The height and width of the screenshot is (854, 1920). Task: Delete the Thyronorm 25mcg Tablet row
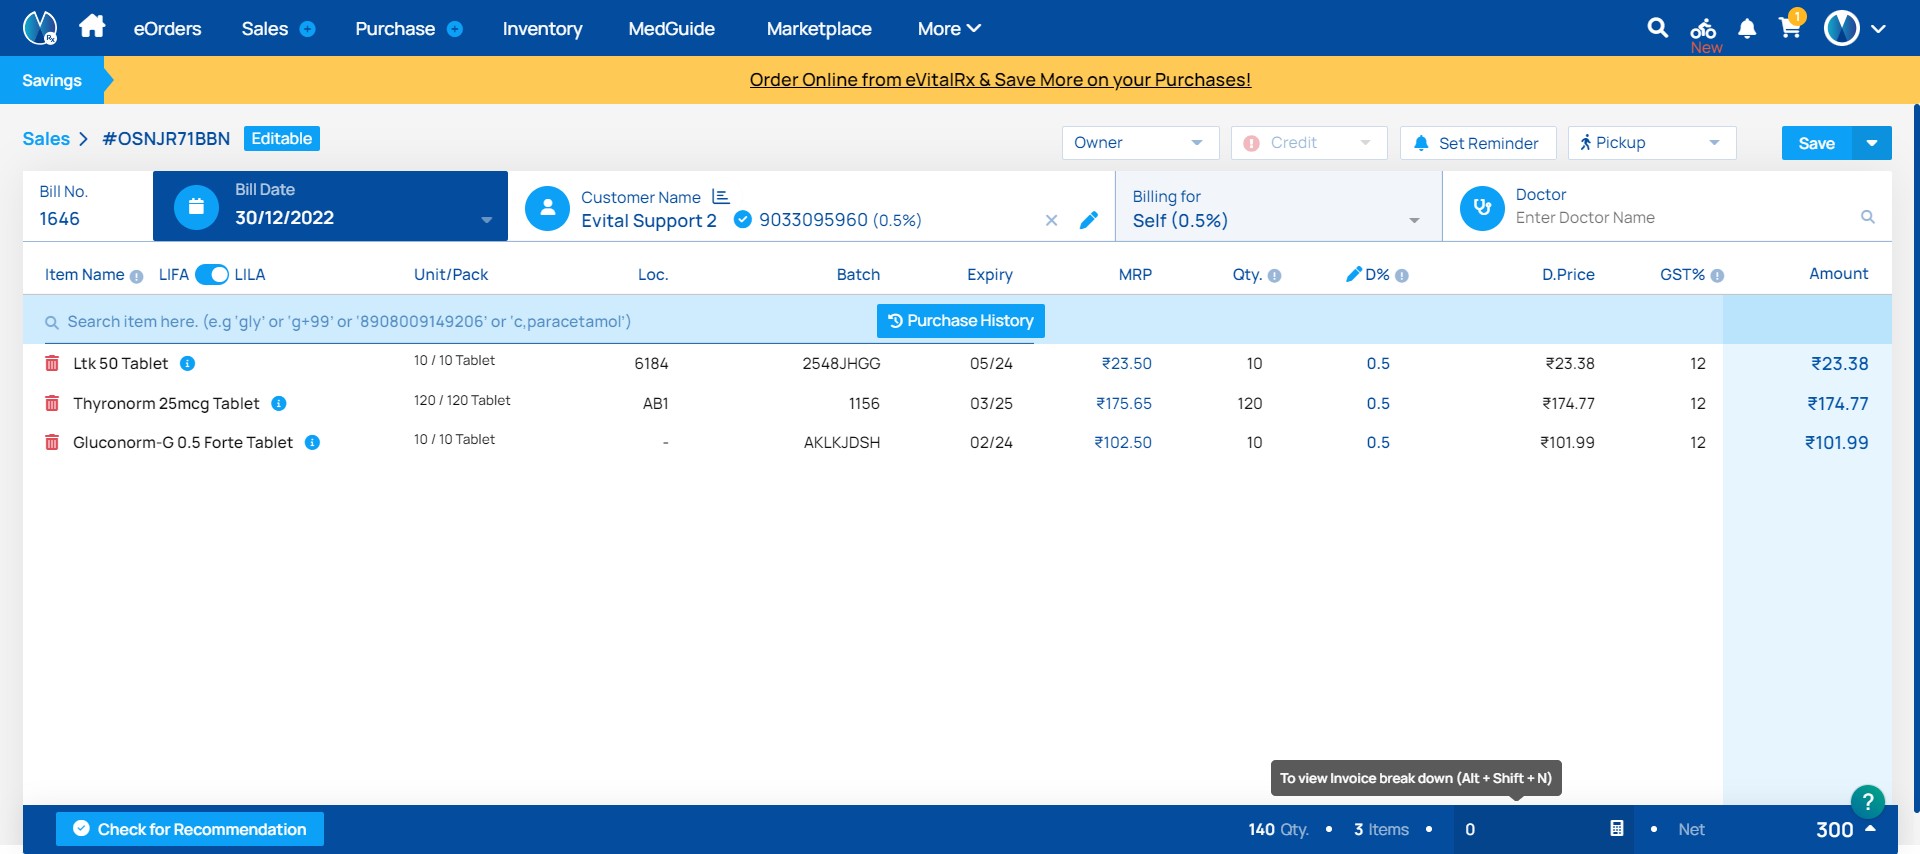(x=52, y=403)
